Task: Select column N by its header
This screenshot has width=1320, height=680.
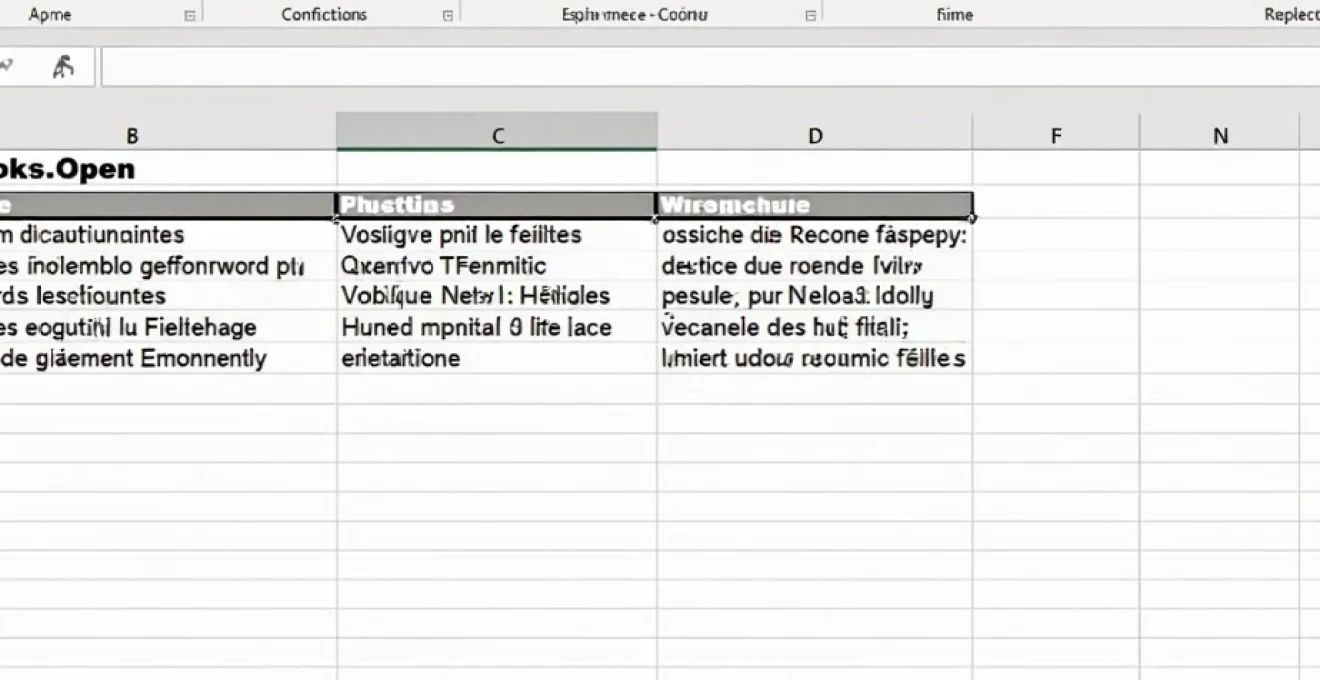Action: [x=1220, y=133]
